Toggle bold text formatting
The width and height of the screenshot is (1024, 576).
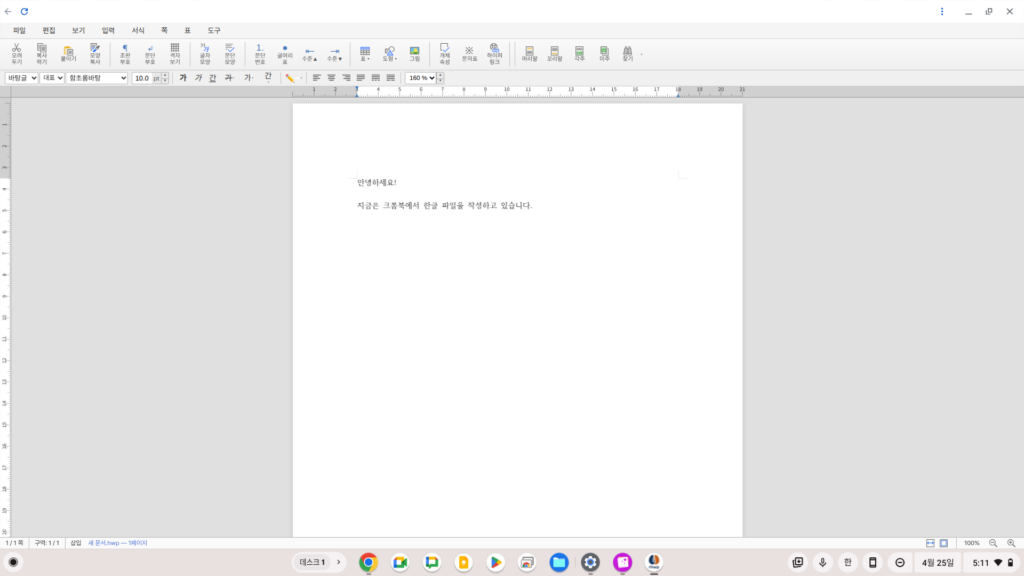click(183, 78)
